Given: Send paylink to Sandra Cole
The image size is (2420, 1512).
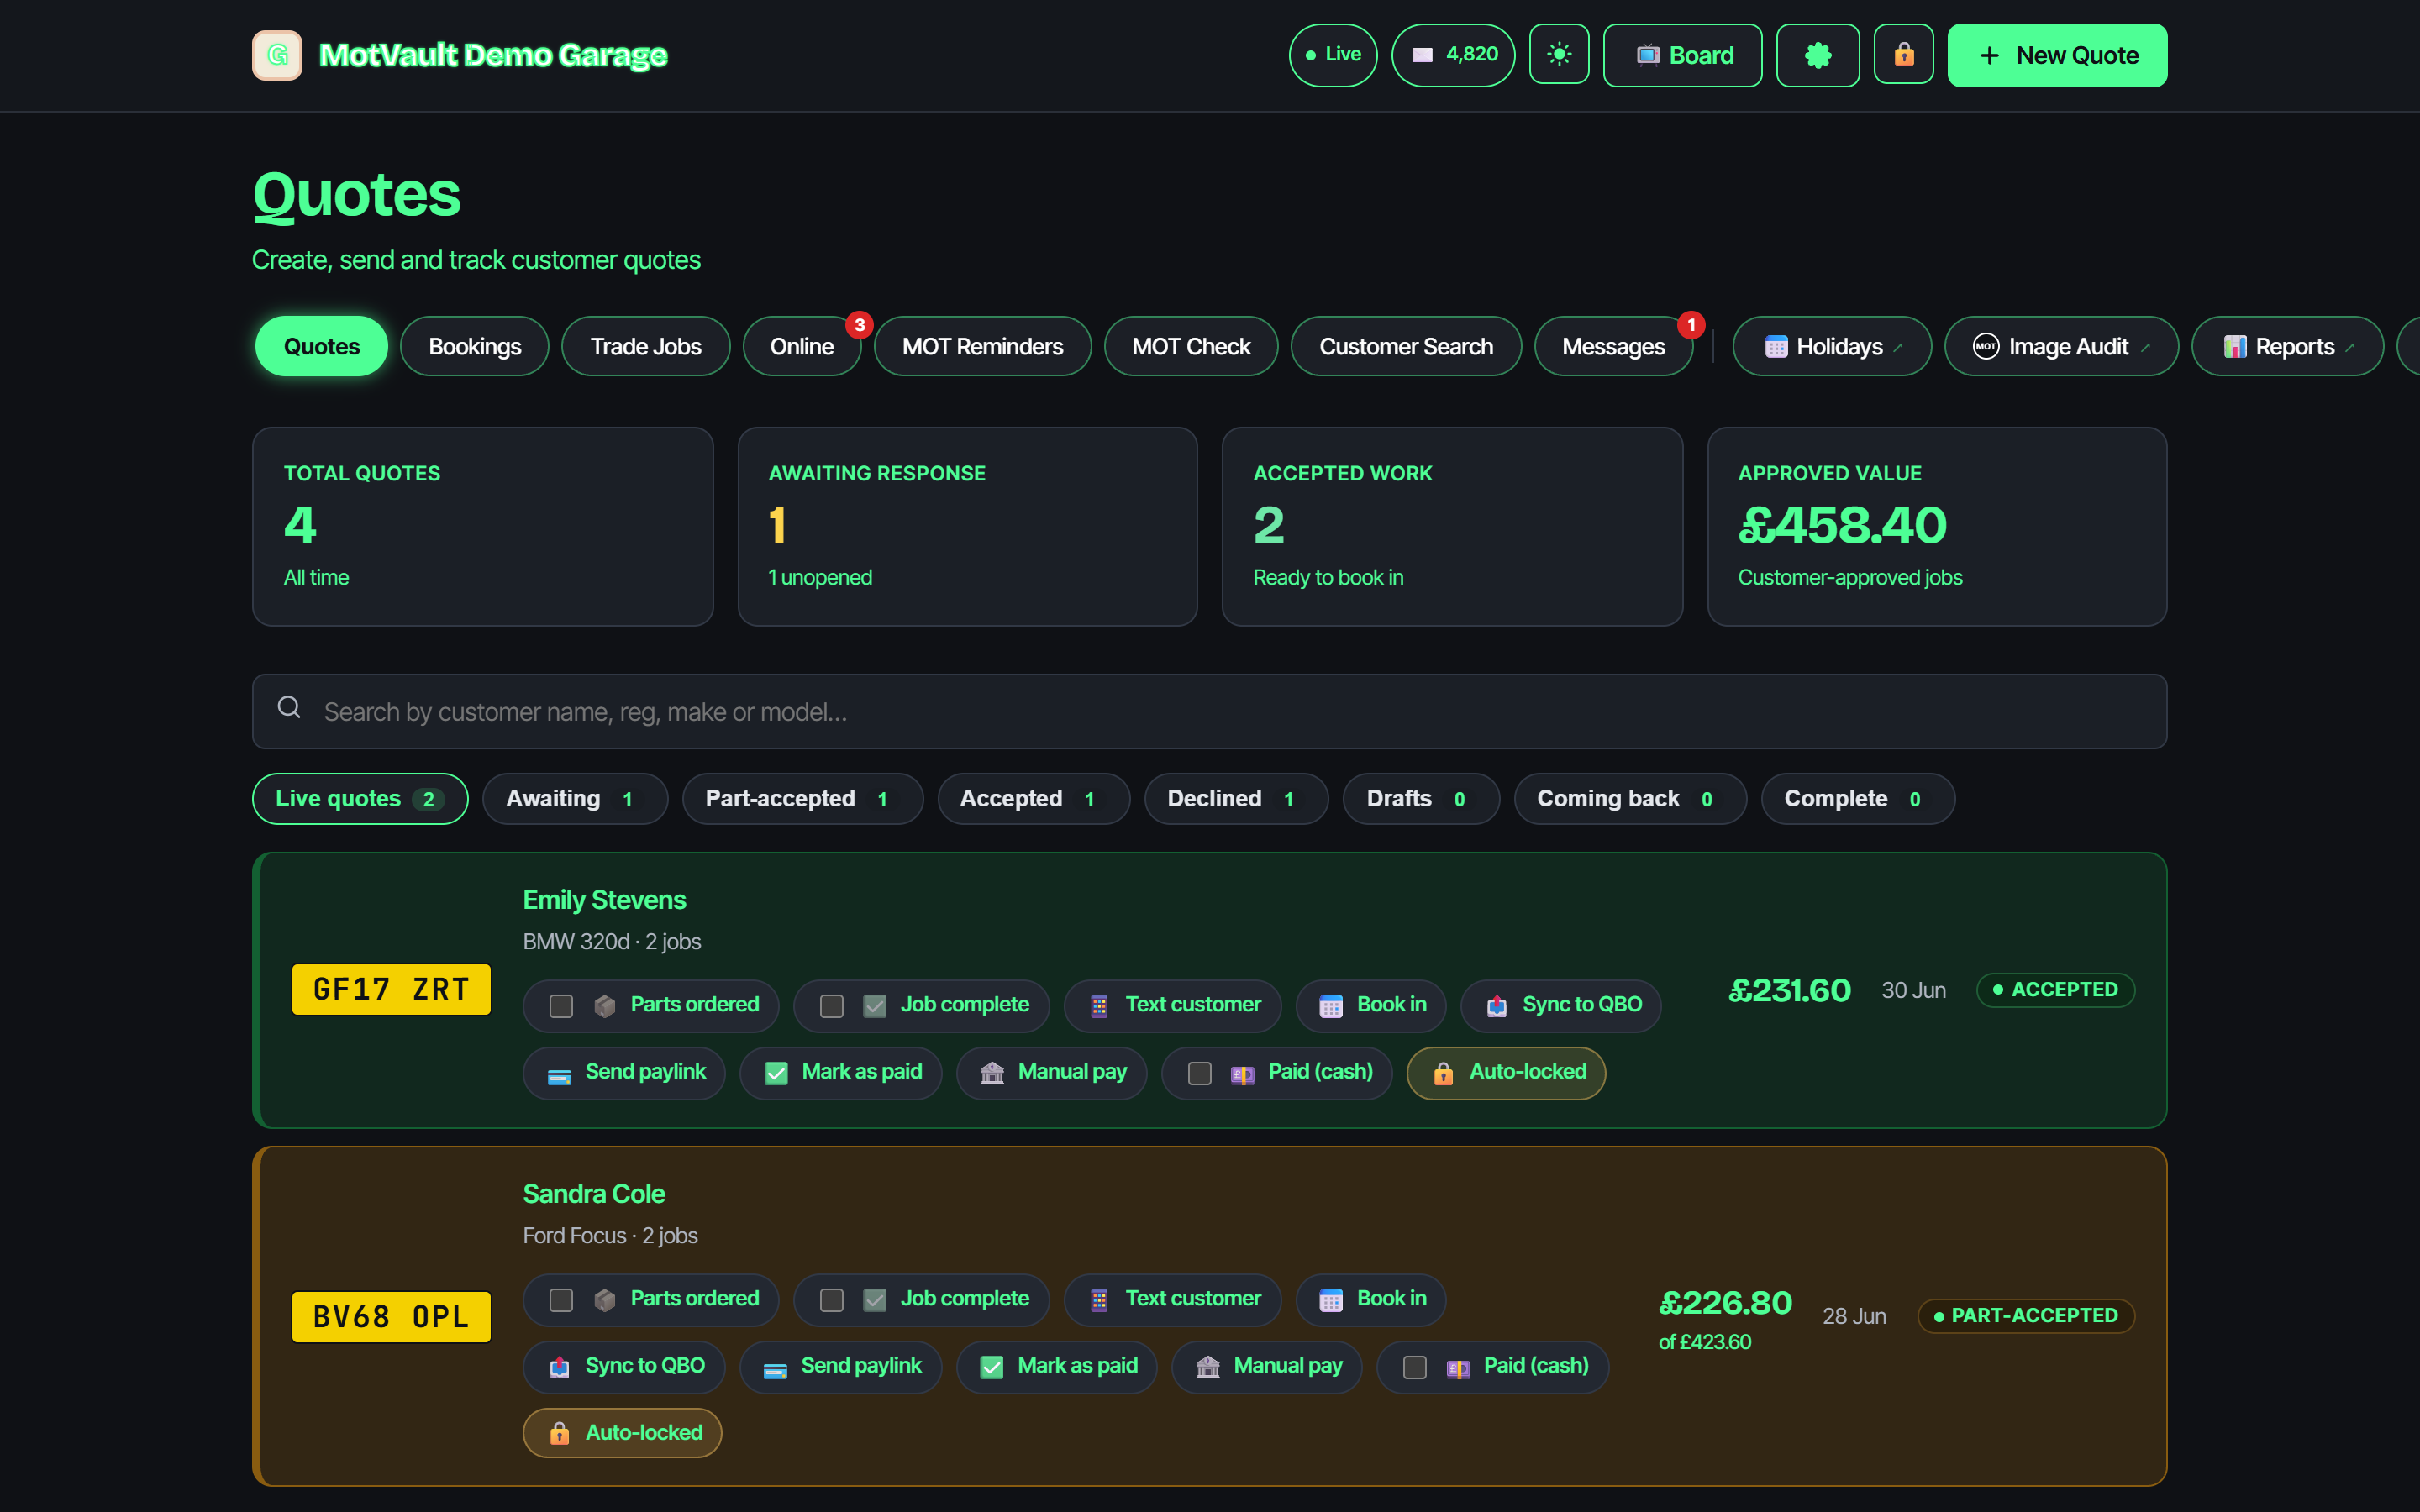Looking at the screenshot, I should [840, 1366].
